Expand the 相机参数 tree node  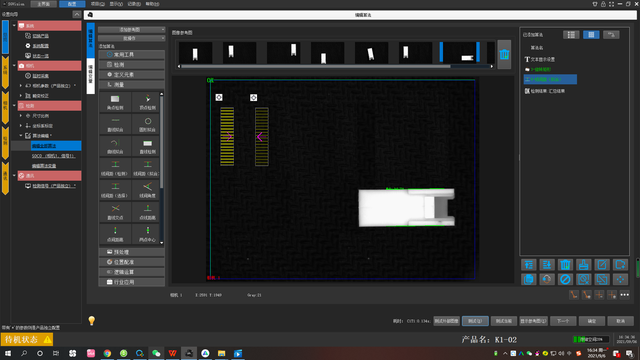point(21,86)
